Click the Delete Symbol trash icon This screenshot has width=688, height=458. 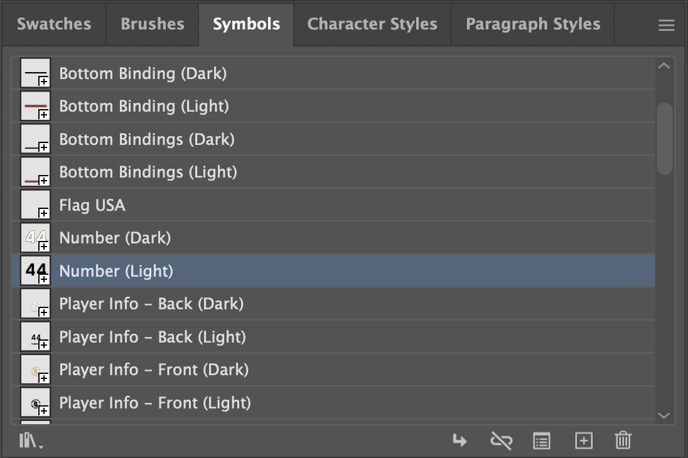point(623,440)
